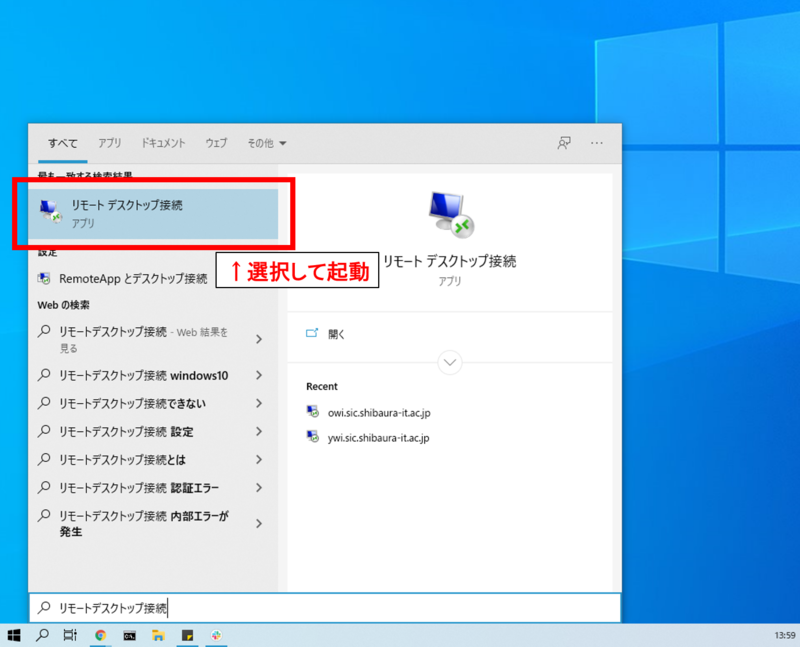Select the すべて tab

(x=63, y=143)
